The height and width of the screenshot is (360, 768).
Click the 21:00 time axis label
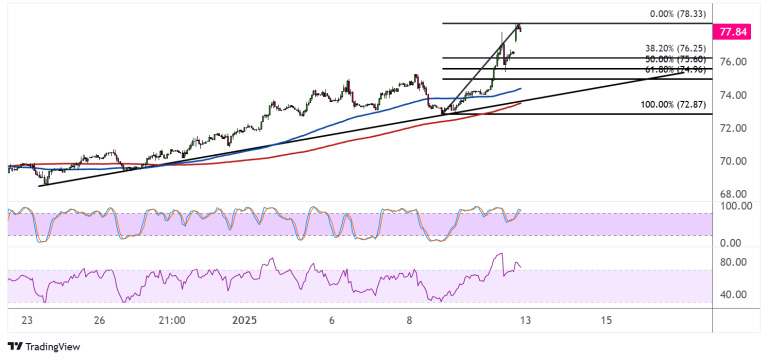172,321
